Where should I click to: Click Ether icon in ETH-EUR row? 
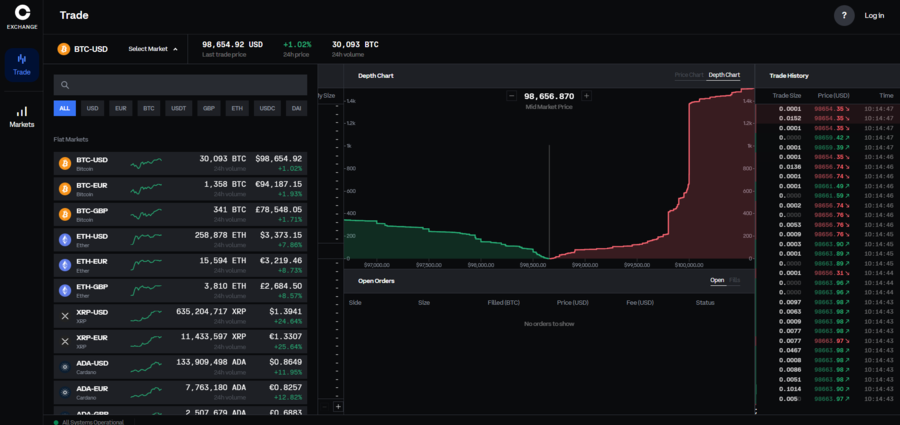[65, 265]
